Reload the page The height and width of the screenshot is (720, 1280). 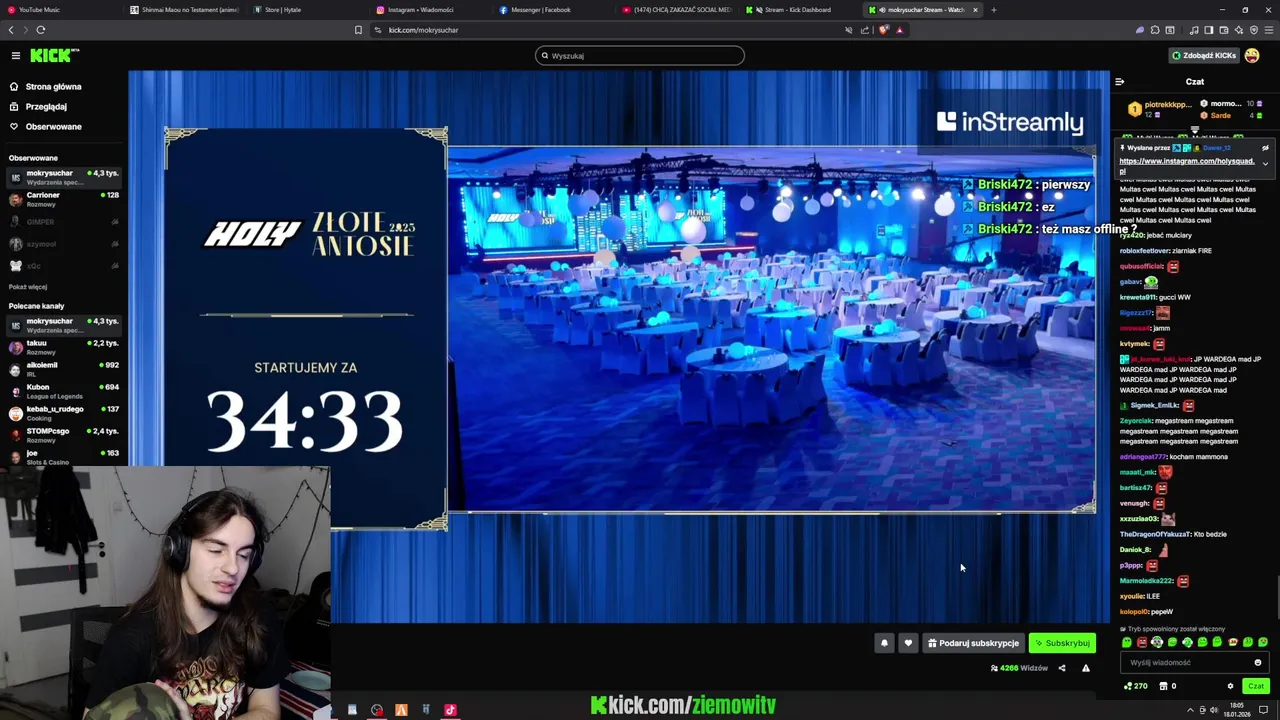41,30
